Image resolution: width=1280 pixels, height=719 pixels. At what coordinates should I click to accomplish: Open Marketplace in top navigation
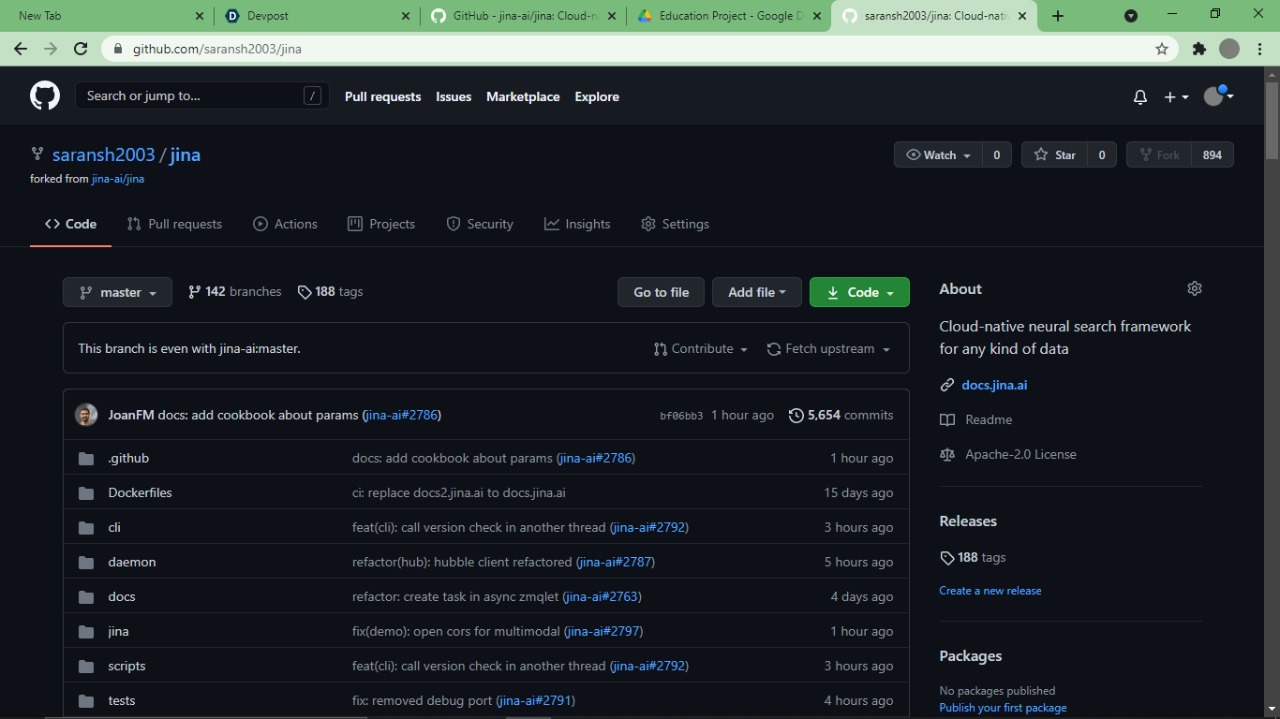click(523, 97)
